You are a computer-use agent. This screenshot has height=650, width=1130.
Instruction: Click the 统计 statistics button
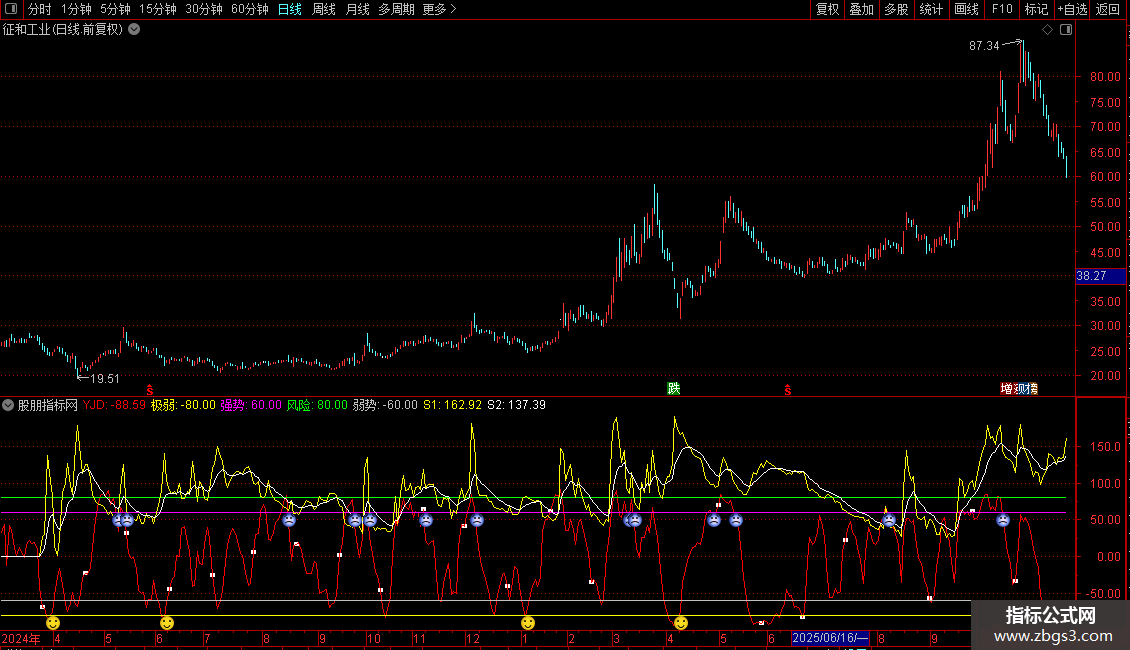[930, 9]
